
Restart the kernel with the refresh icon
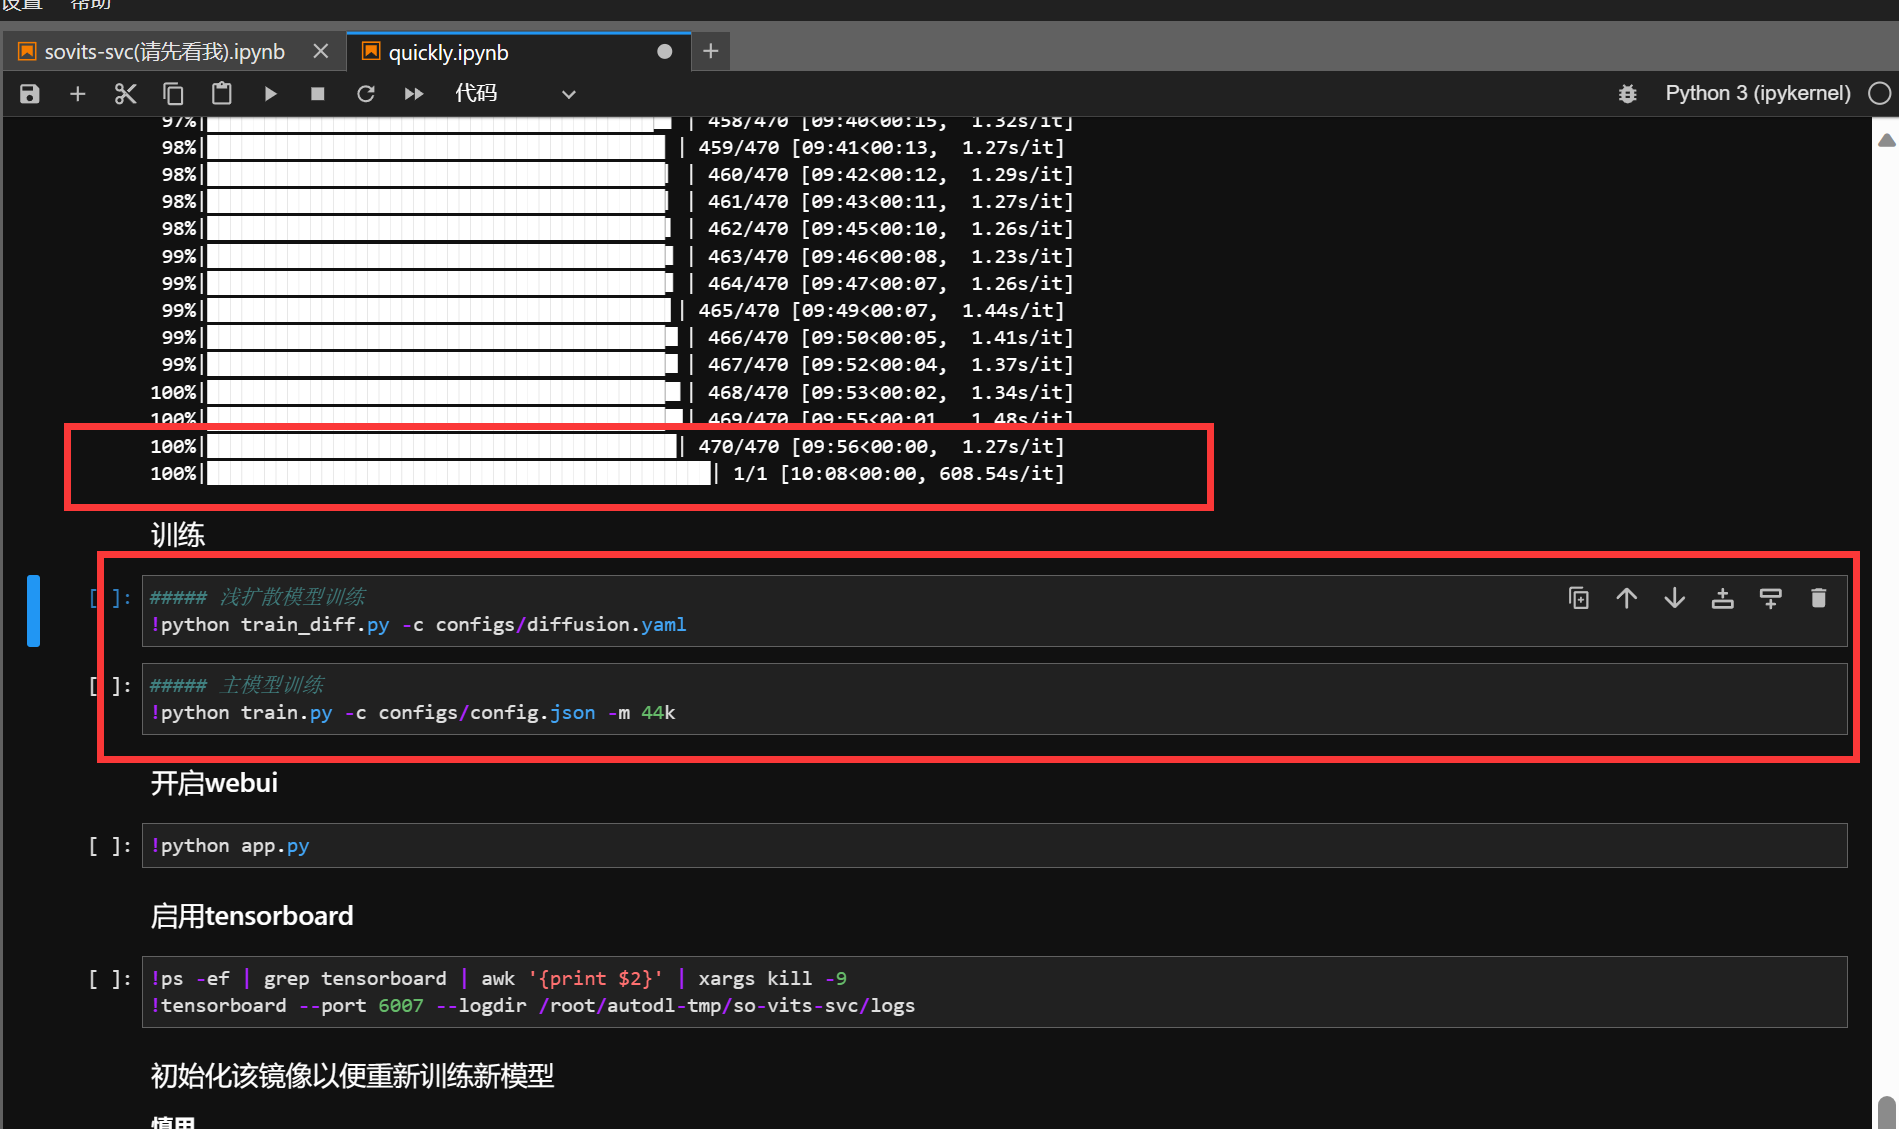coord(366,94)
